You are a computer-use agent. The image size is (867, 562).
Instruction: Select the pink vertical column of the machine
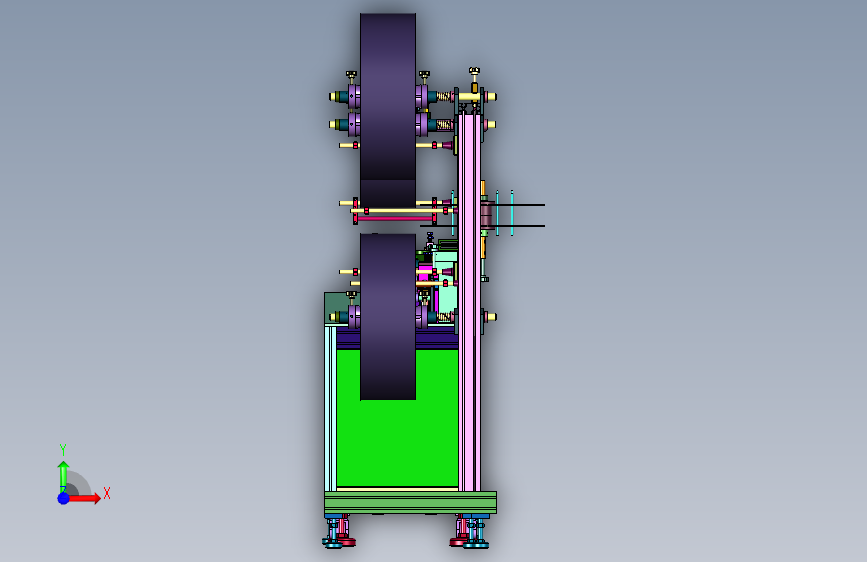coord(469,301)
